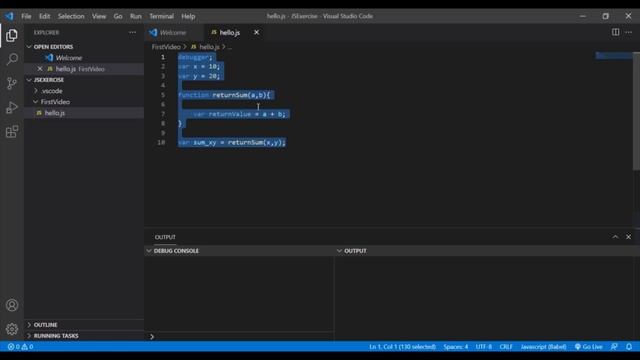Image resolution: width=640 pixels, height=360 pixels.
Task: Click line number 10 in gutter
Action: [x=161, y=142]
